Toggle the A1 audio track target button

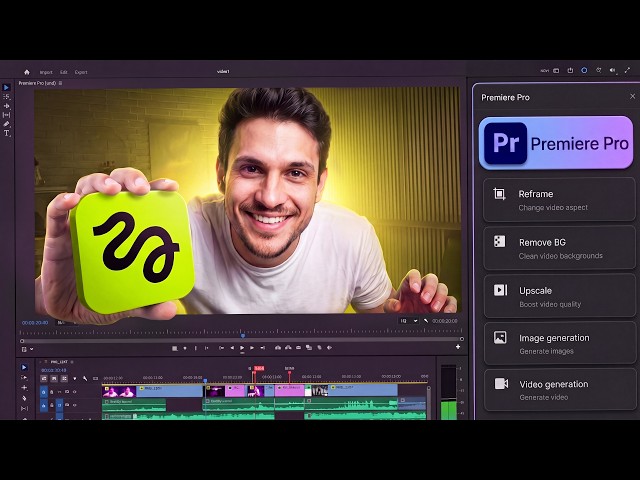tap(44, 406)
